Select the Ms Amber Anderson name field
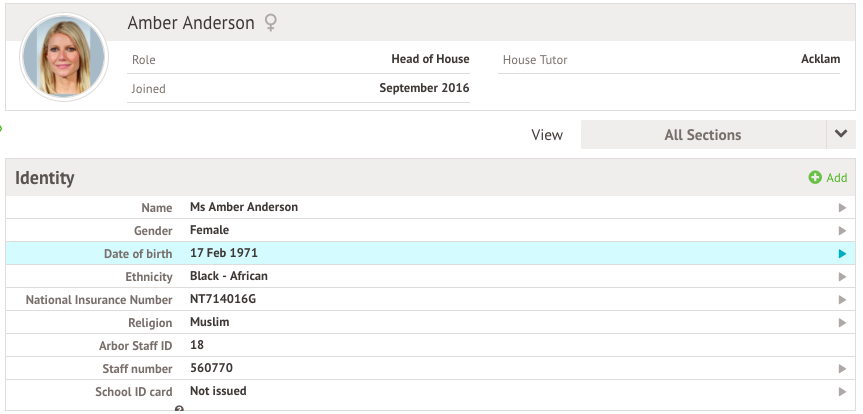The width and height of the screenshot is (863, 414). click(x=244, y=208)
